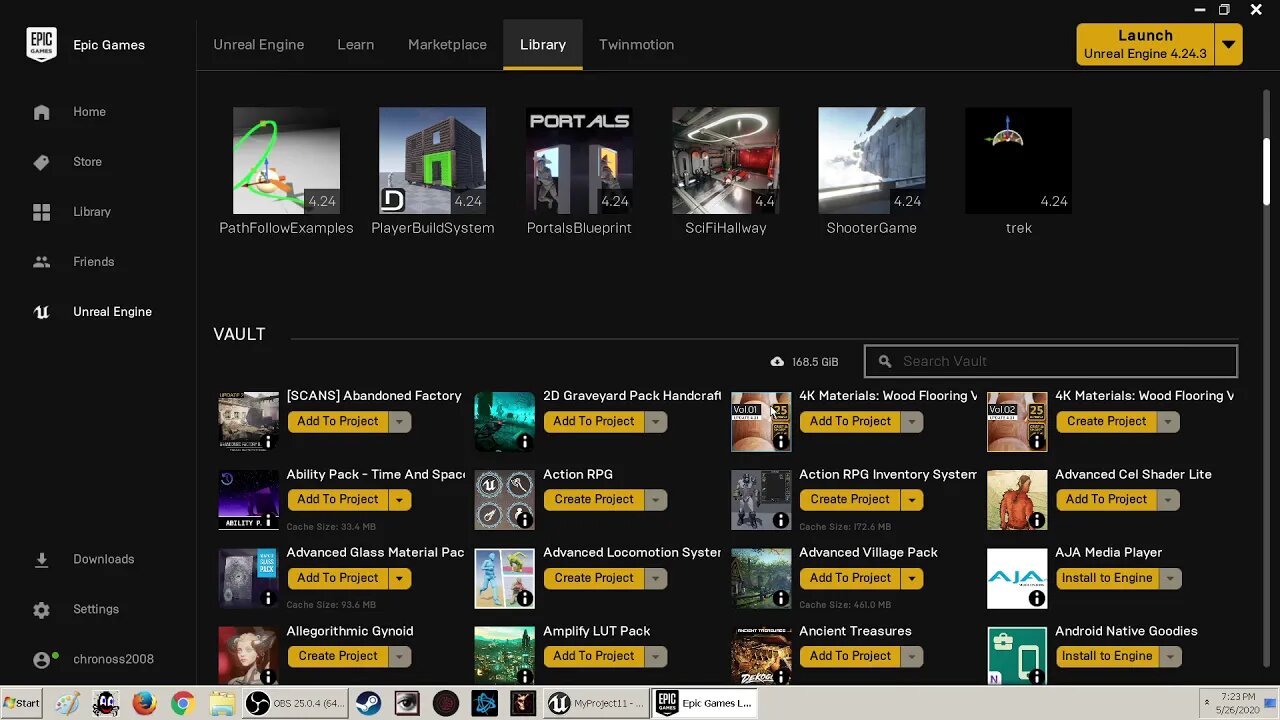Viewport: 1280px width, 720px height.
Task: Open the Downloads arrow icon
Action: click(41, 560)
